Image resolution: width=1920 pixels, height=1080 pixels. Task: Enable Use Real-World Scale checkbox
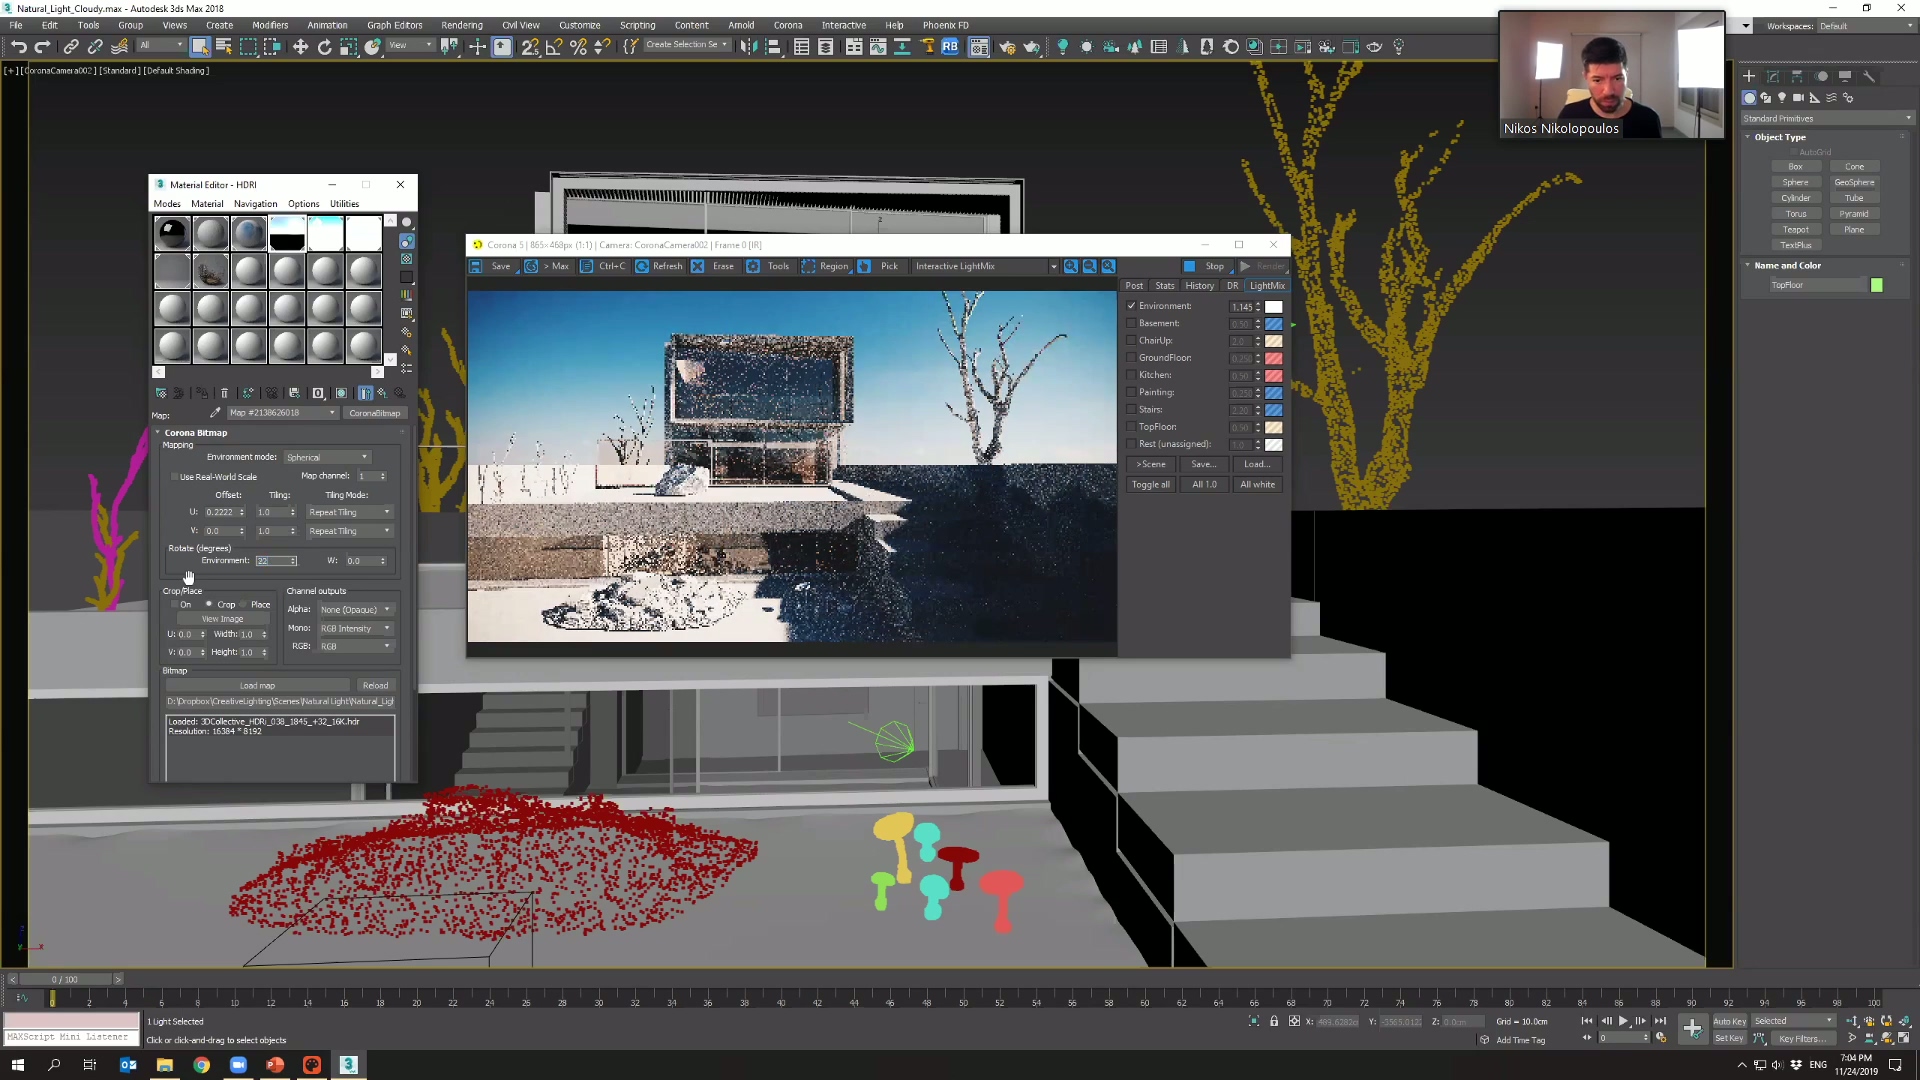pos(174,477)
